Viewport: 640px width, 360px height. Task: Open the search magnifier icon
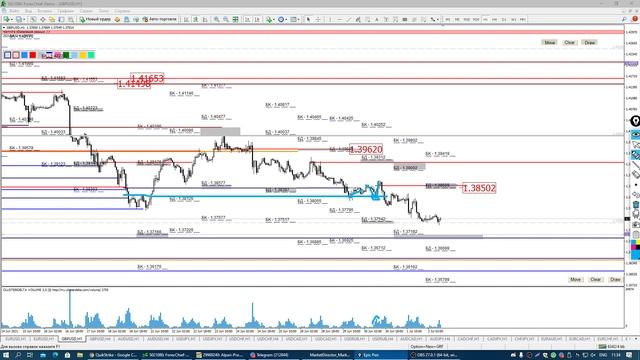tap(624, 19)
